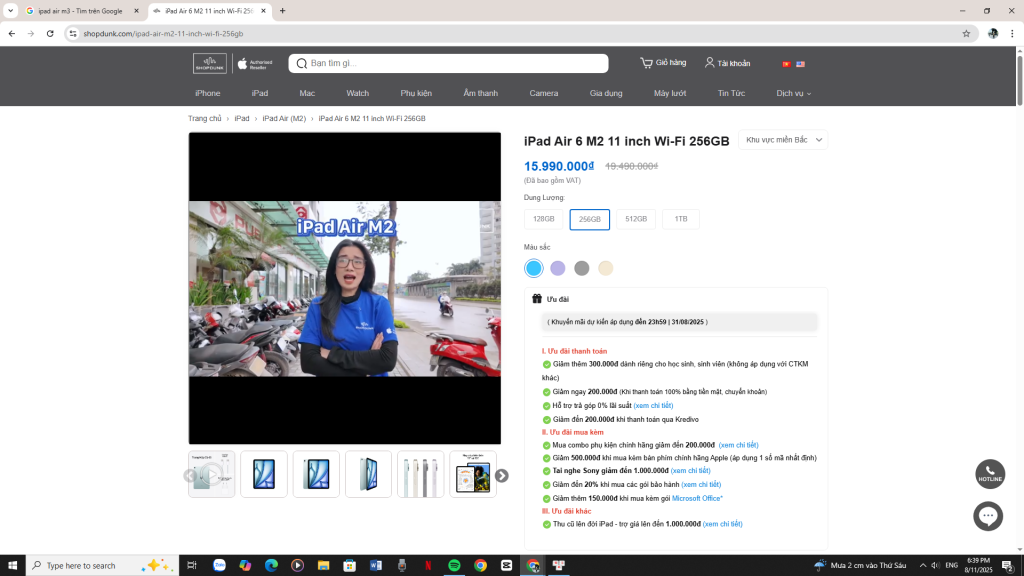The width and height of the screenshot is (1024, 576).
Task: Open the shopping cart Giỏ hàng
Action: click(663, 63)
